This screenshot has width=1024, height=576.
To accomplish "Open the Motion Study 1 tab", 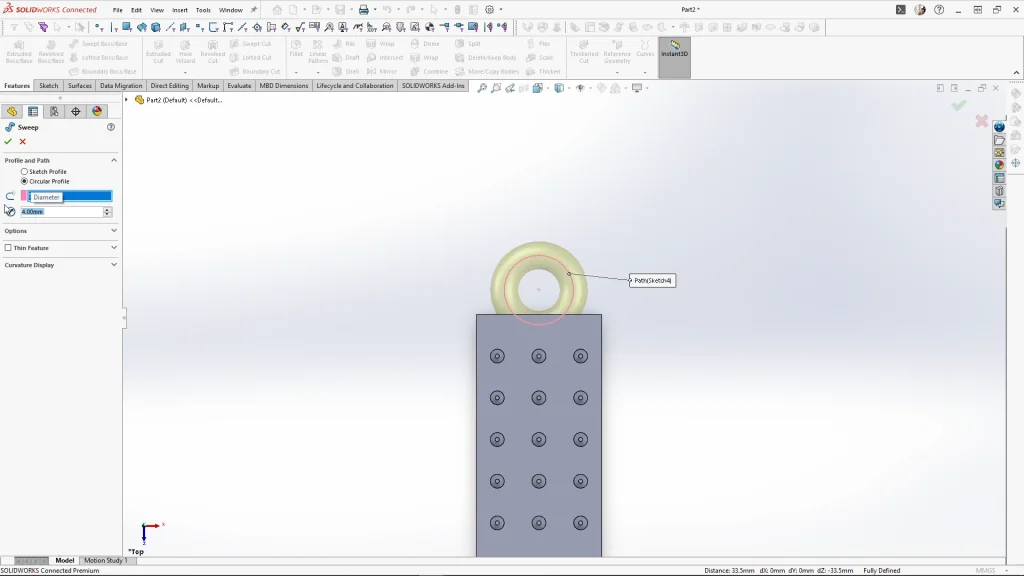I will coord(105,561).
